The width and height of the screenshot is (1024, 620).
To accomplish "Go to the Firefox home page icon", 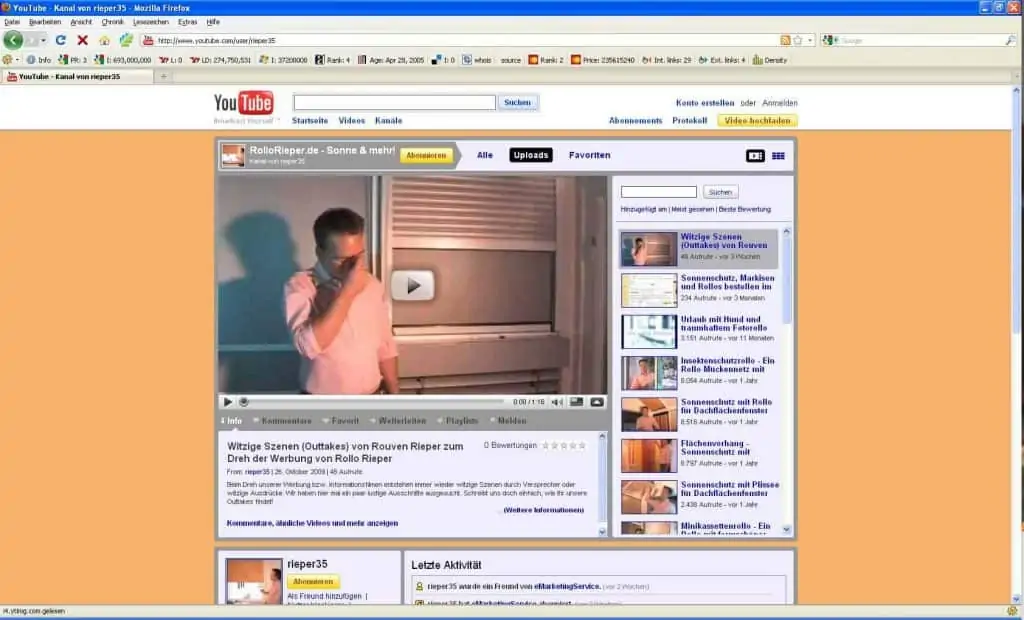I will 104,40.
